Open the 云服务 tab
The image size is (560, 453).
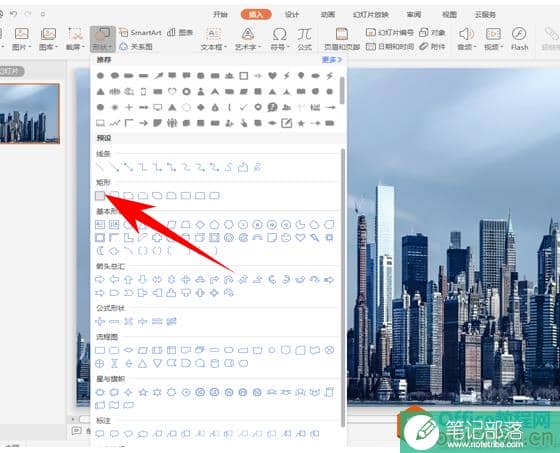[x=485, y=15]
